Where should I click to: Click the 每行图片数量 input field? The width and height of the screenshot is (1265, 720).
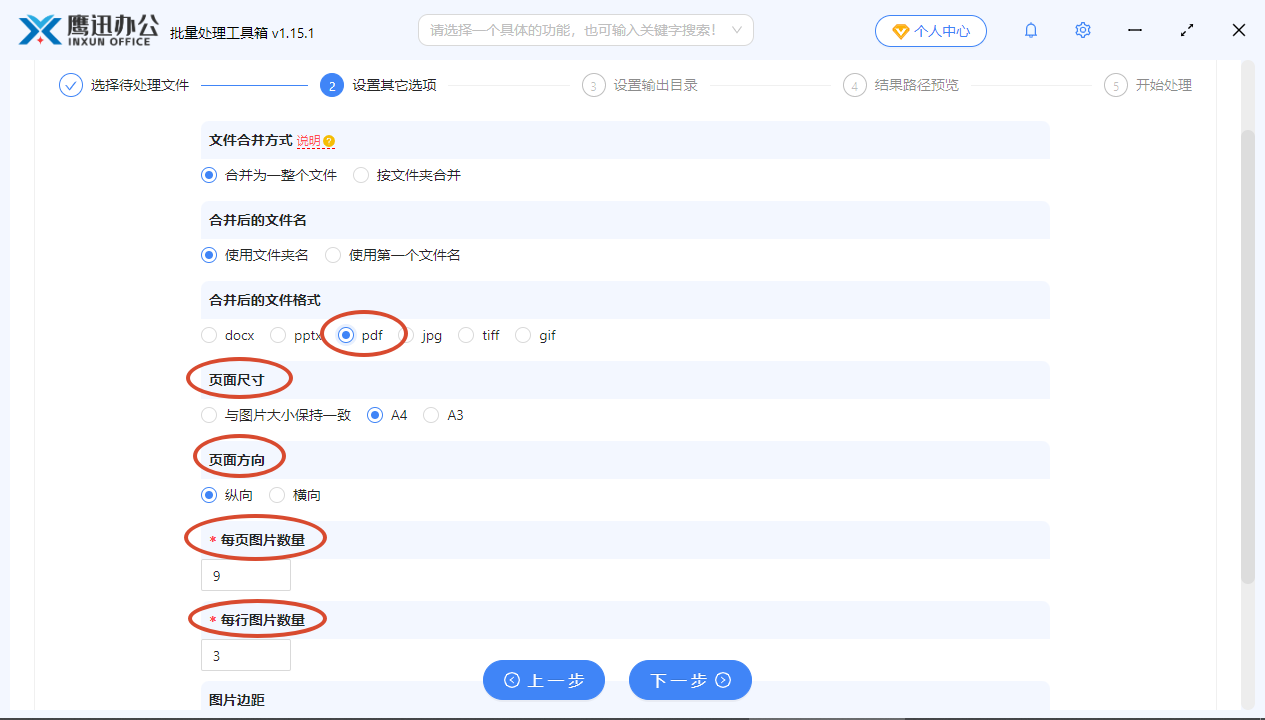click(246, 655)
